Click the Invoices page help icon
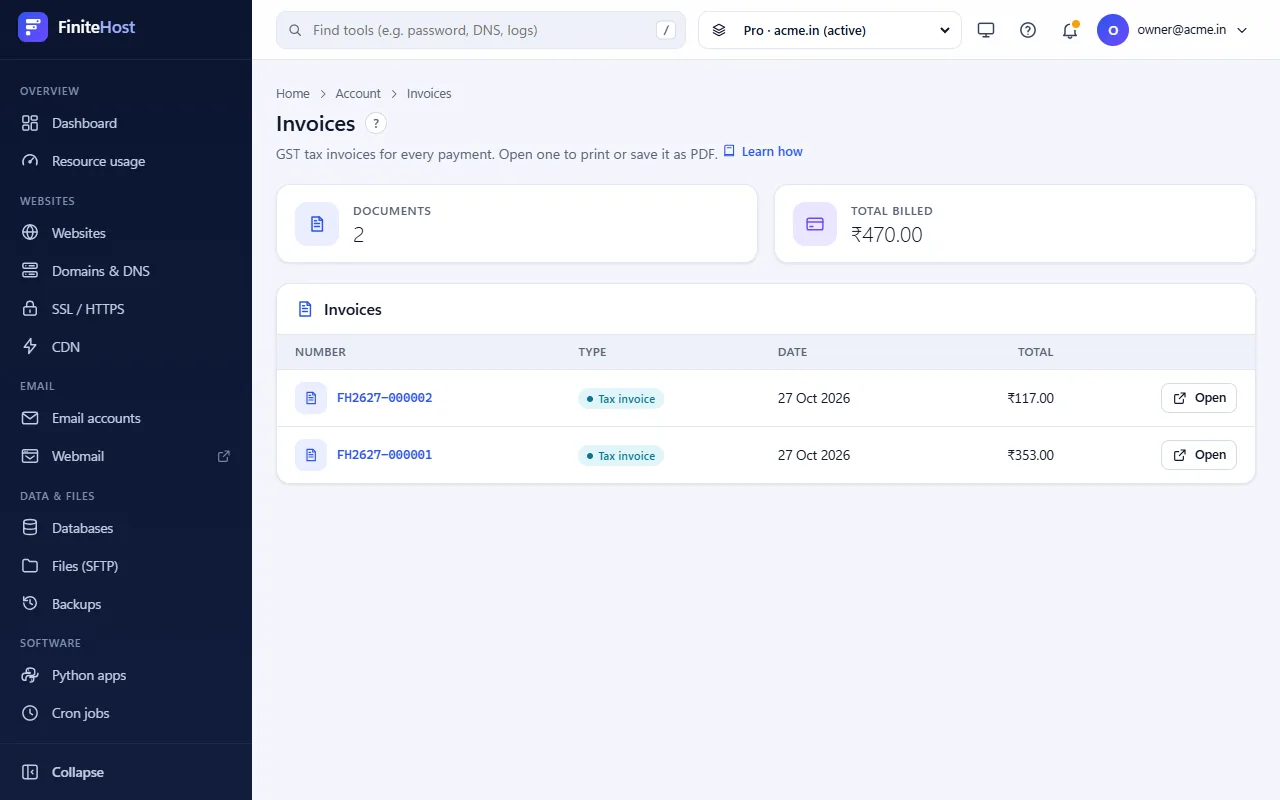Viewport: 1280px width, 800px height. (375, 124)
